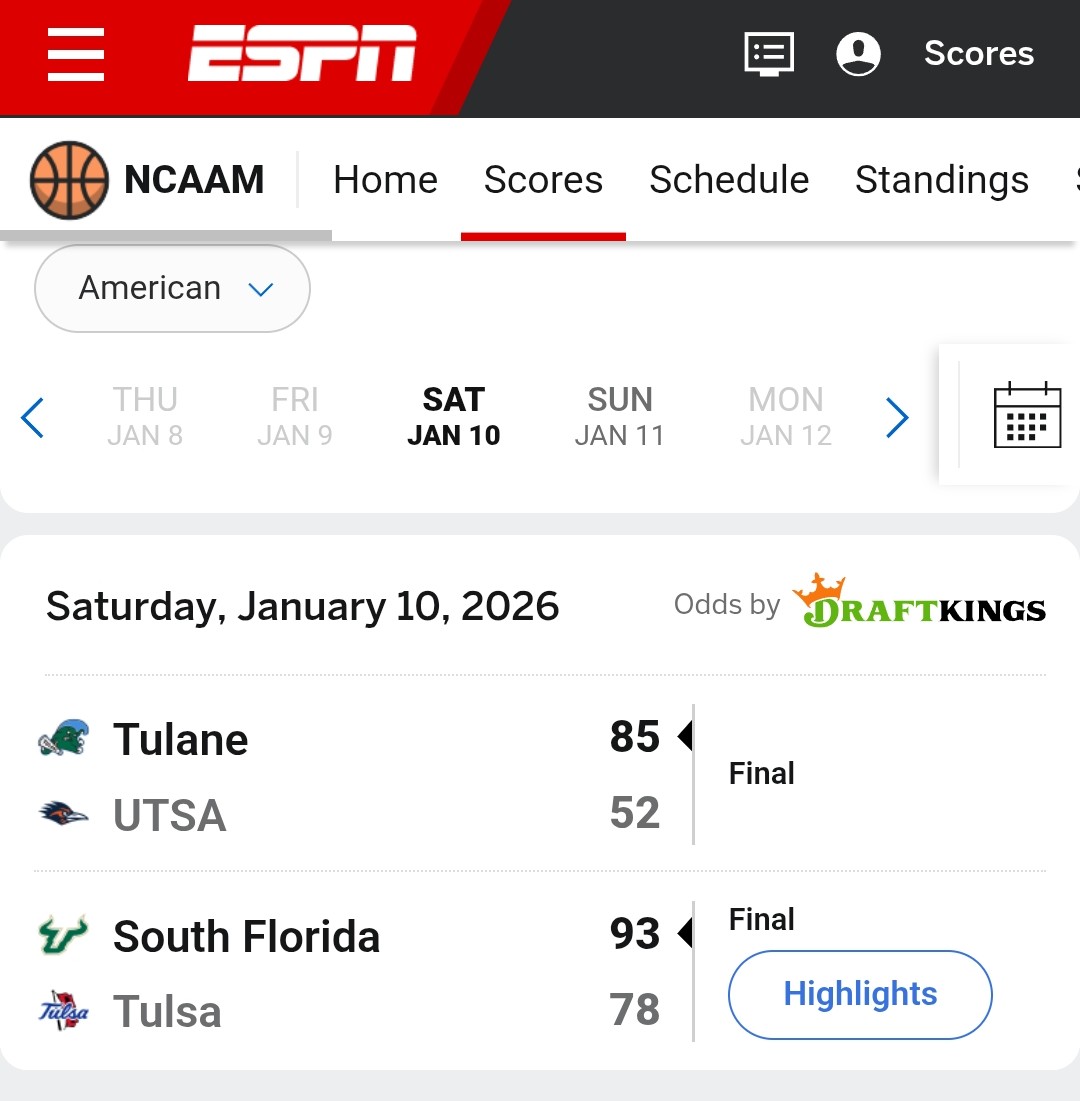Go to previous dates with left arrow
Screen dimensions: 1080x1101
click(33, 417)
